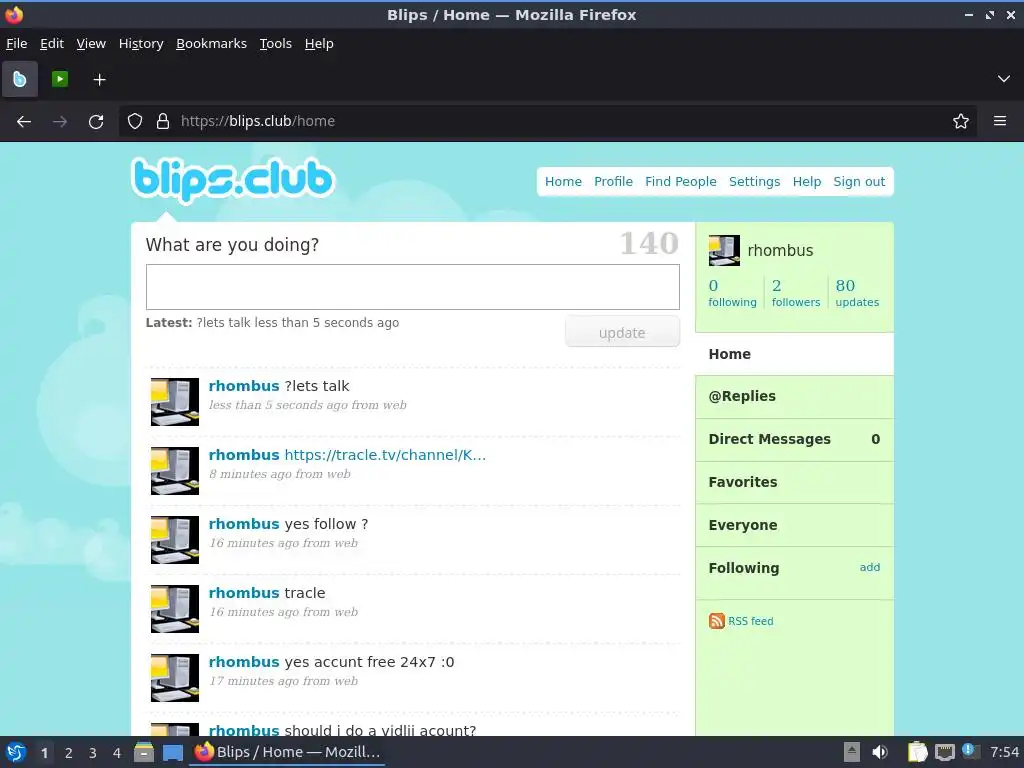
Task: Open the History menu
Action: click(x=141, y=44)
